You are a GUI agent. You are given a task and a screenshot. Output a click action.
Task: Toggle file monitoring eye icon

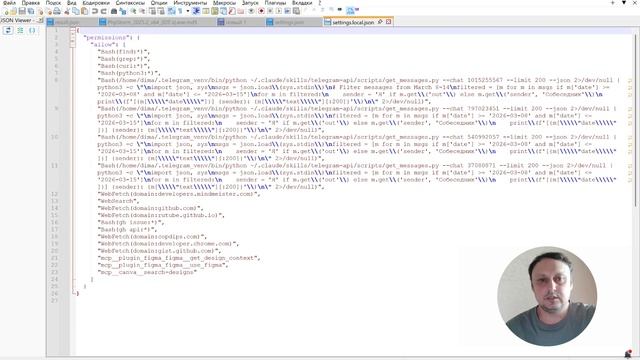pos(251,11)
